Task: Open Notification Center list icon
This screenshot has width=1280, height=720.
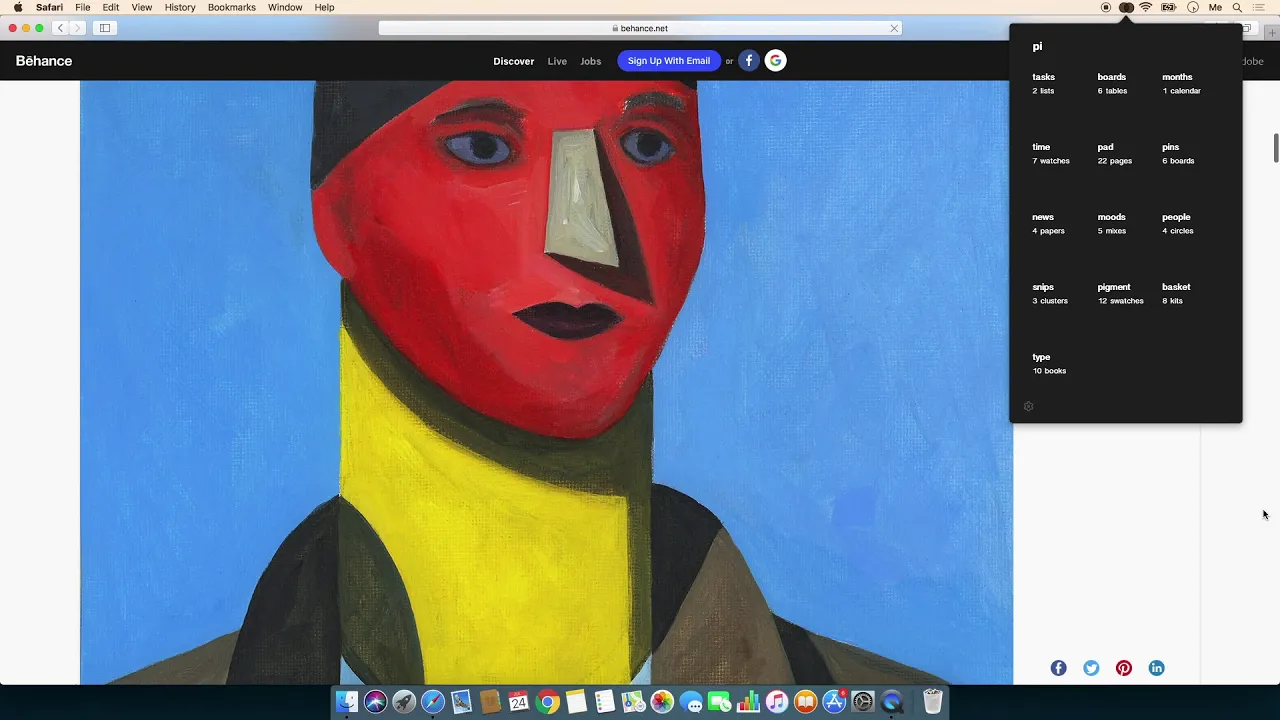Action: click(x=1259, y=7)
